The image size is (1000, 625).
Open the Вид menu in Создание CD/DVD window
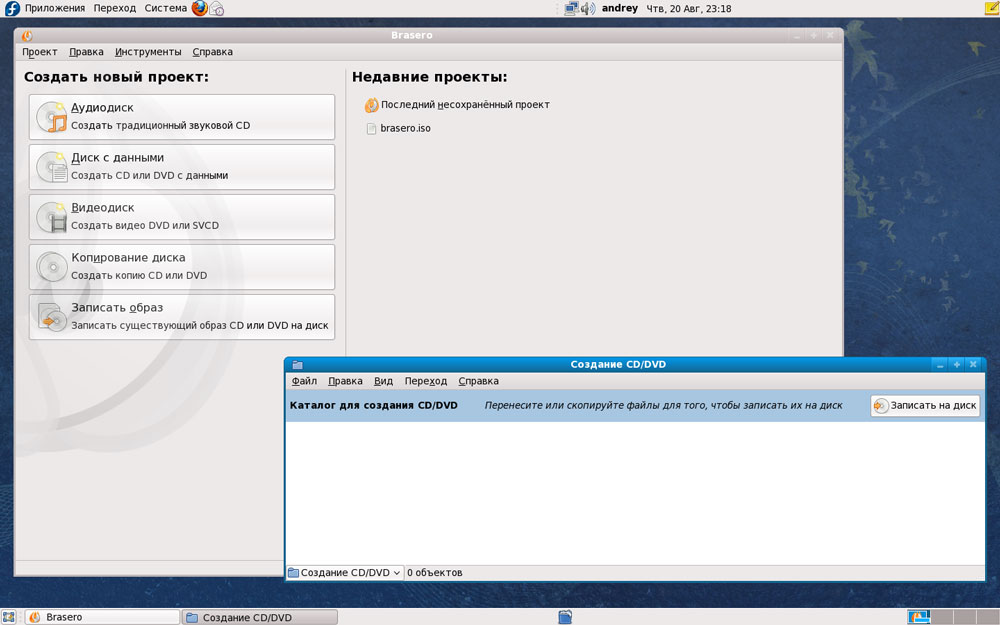(x=383, y=381)
